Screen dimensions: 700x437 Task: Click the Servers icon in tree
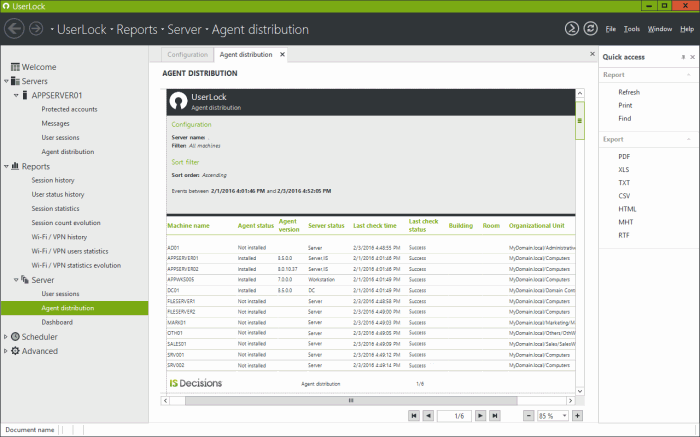(x=15, y=81)
